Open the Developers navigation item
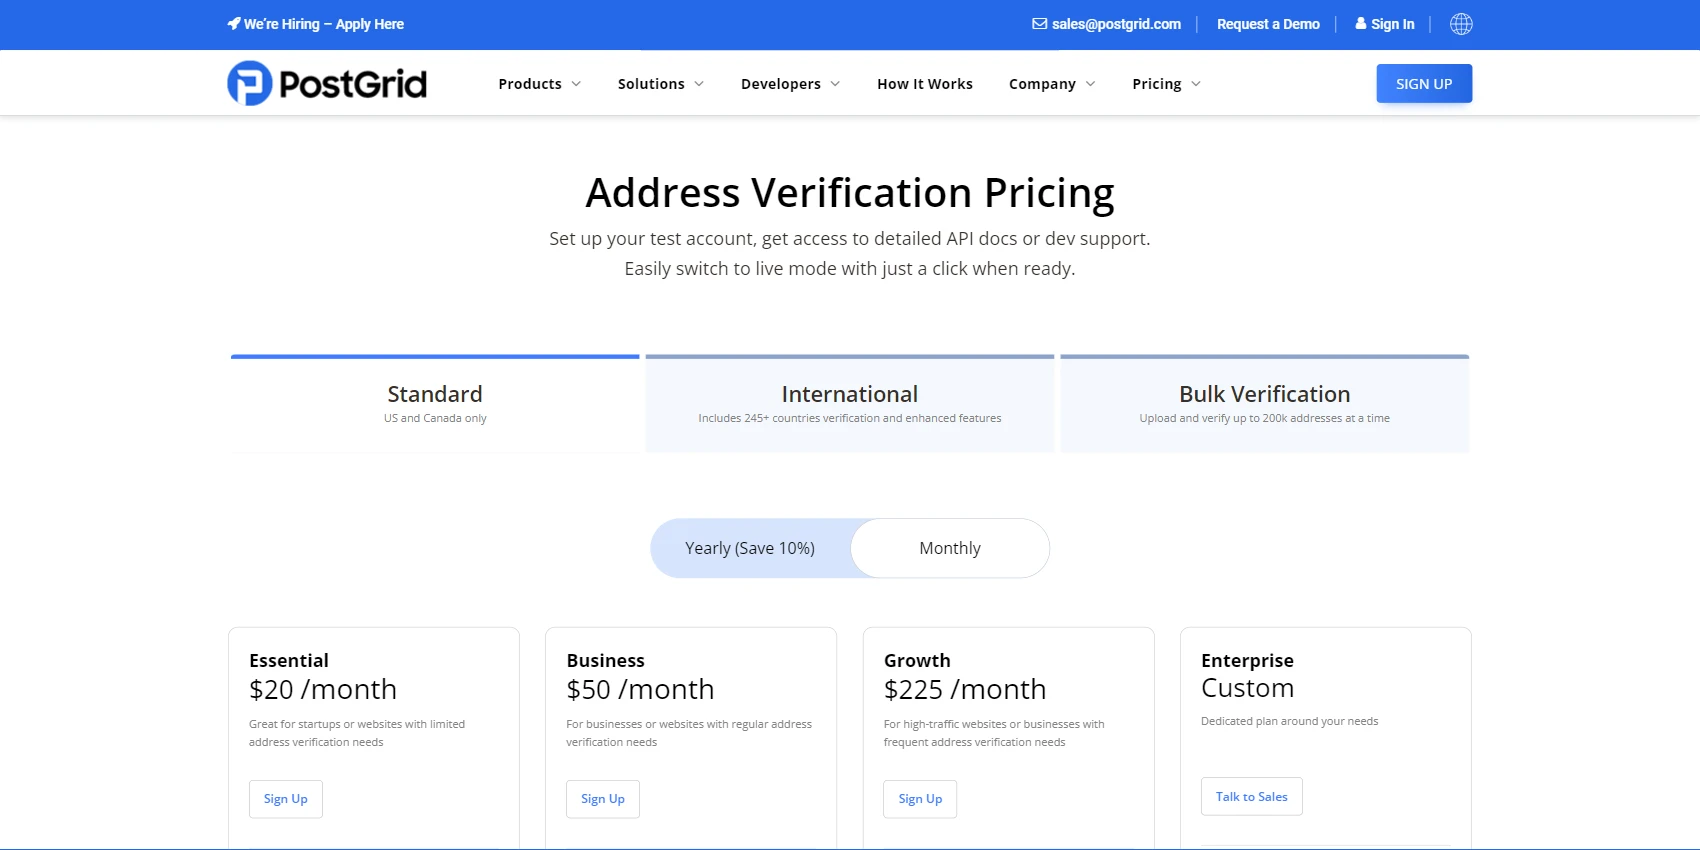This screenshot has height=850, width=1700. [x=781, y=84]
